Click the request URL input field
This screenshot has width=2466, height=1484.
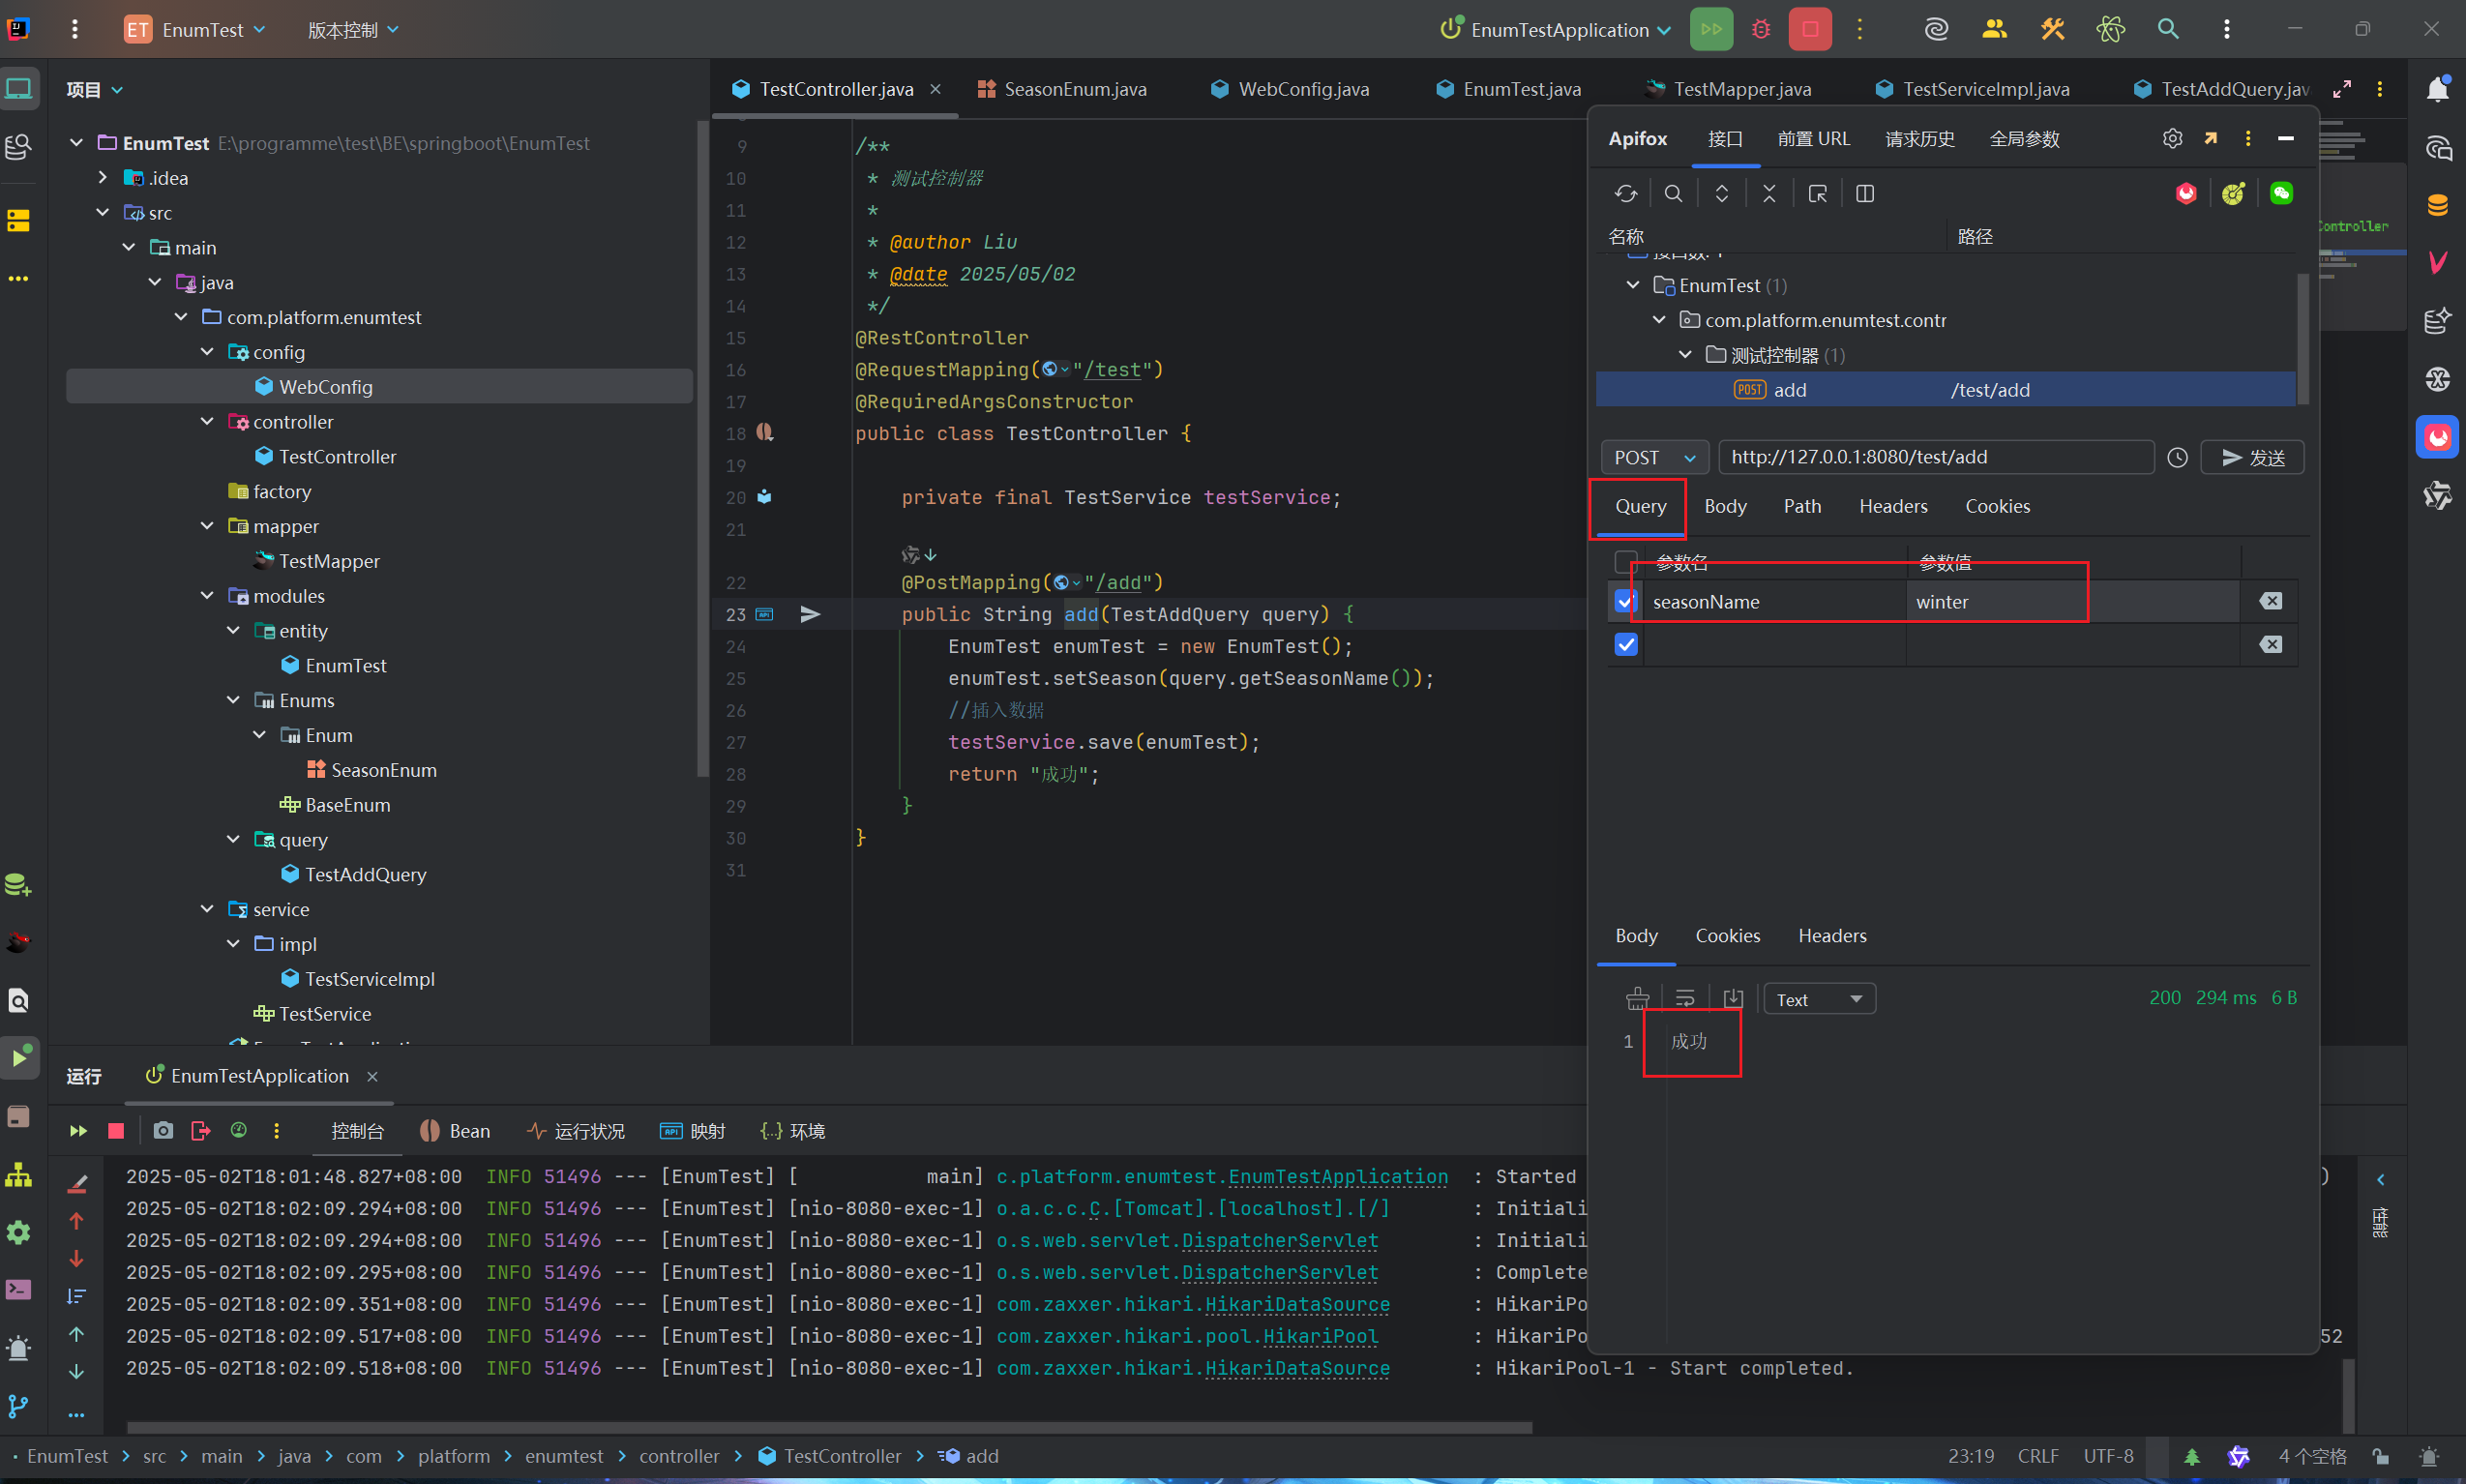[x=1934, y=457]
